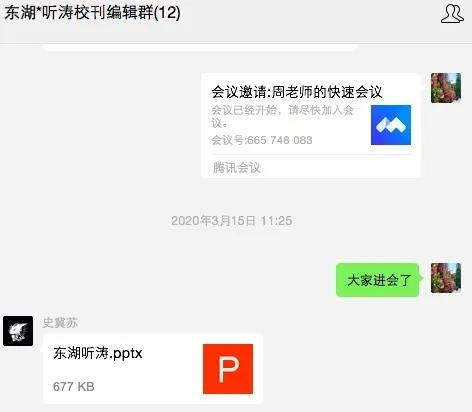The image size is (472, 412).
Task: Open the group members icon in header
Action: [x=452, y=14]
